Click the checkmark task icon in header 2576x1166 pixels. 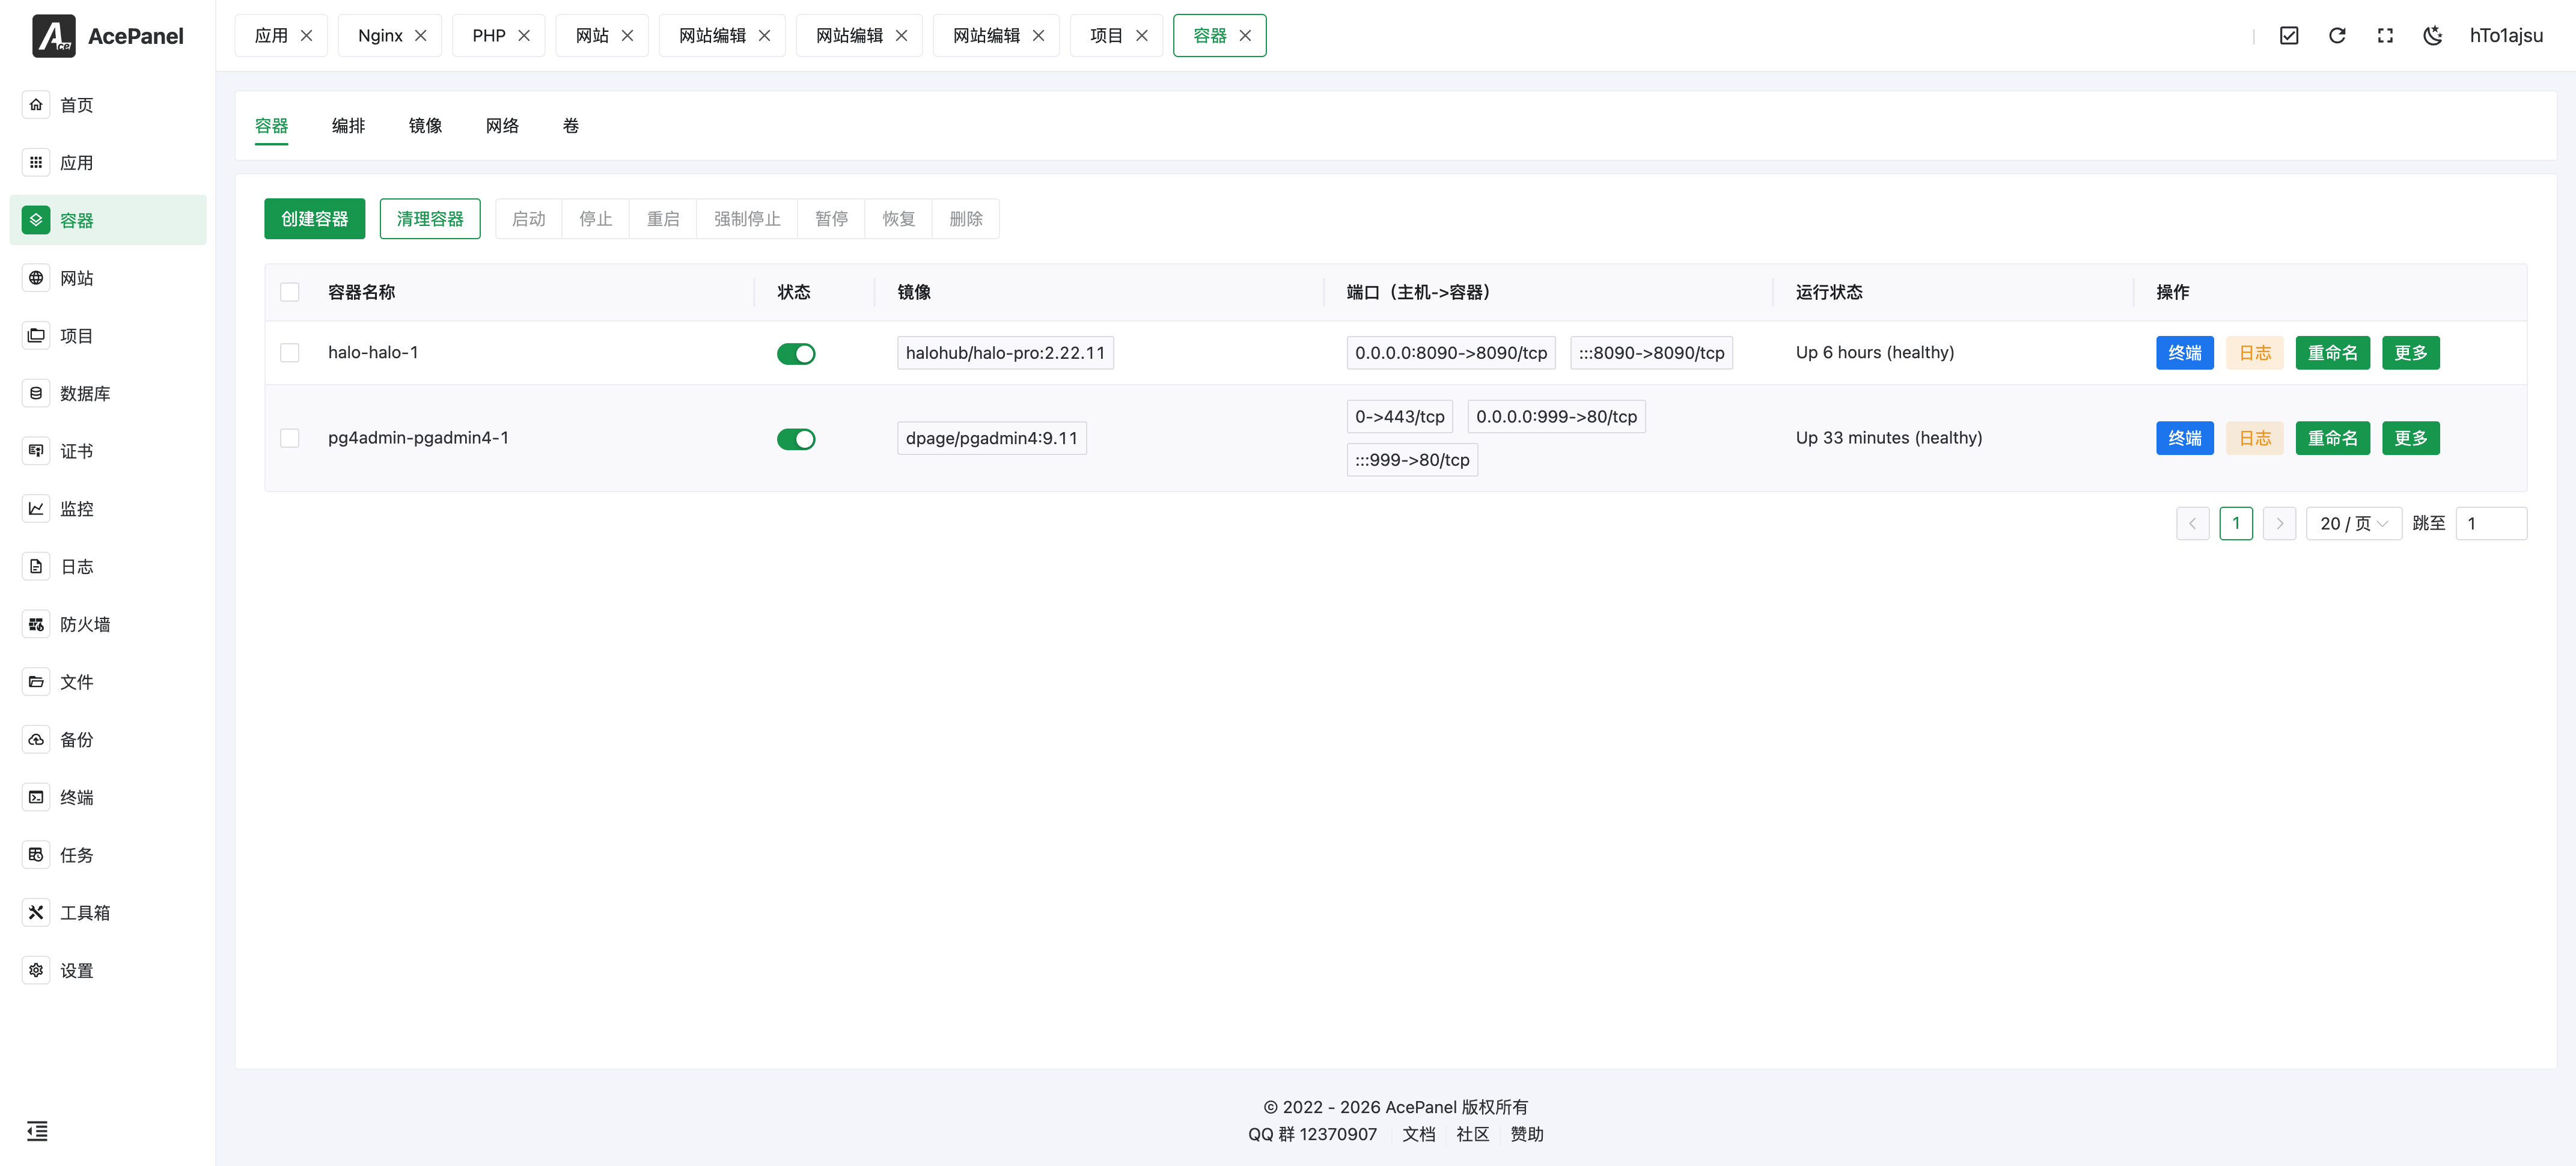(x=2289, y=36)
